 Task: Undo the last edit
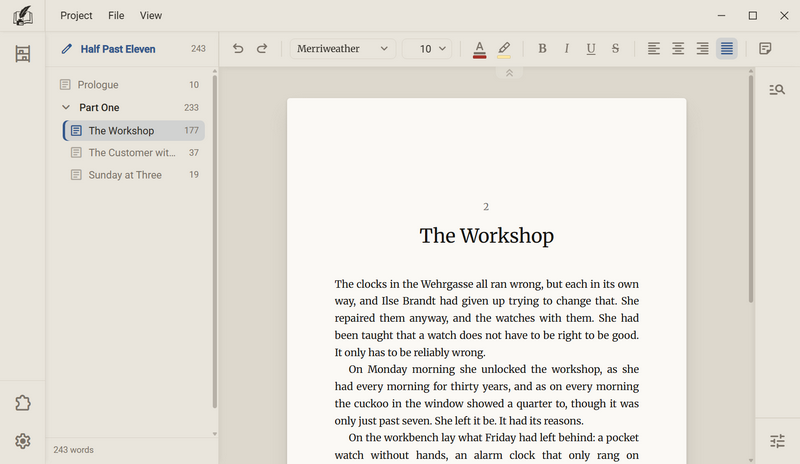[x=238, y=48]
